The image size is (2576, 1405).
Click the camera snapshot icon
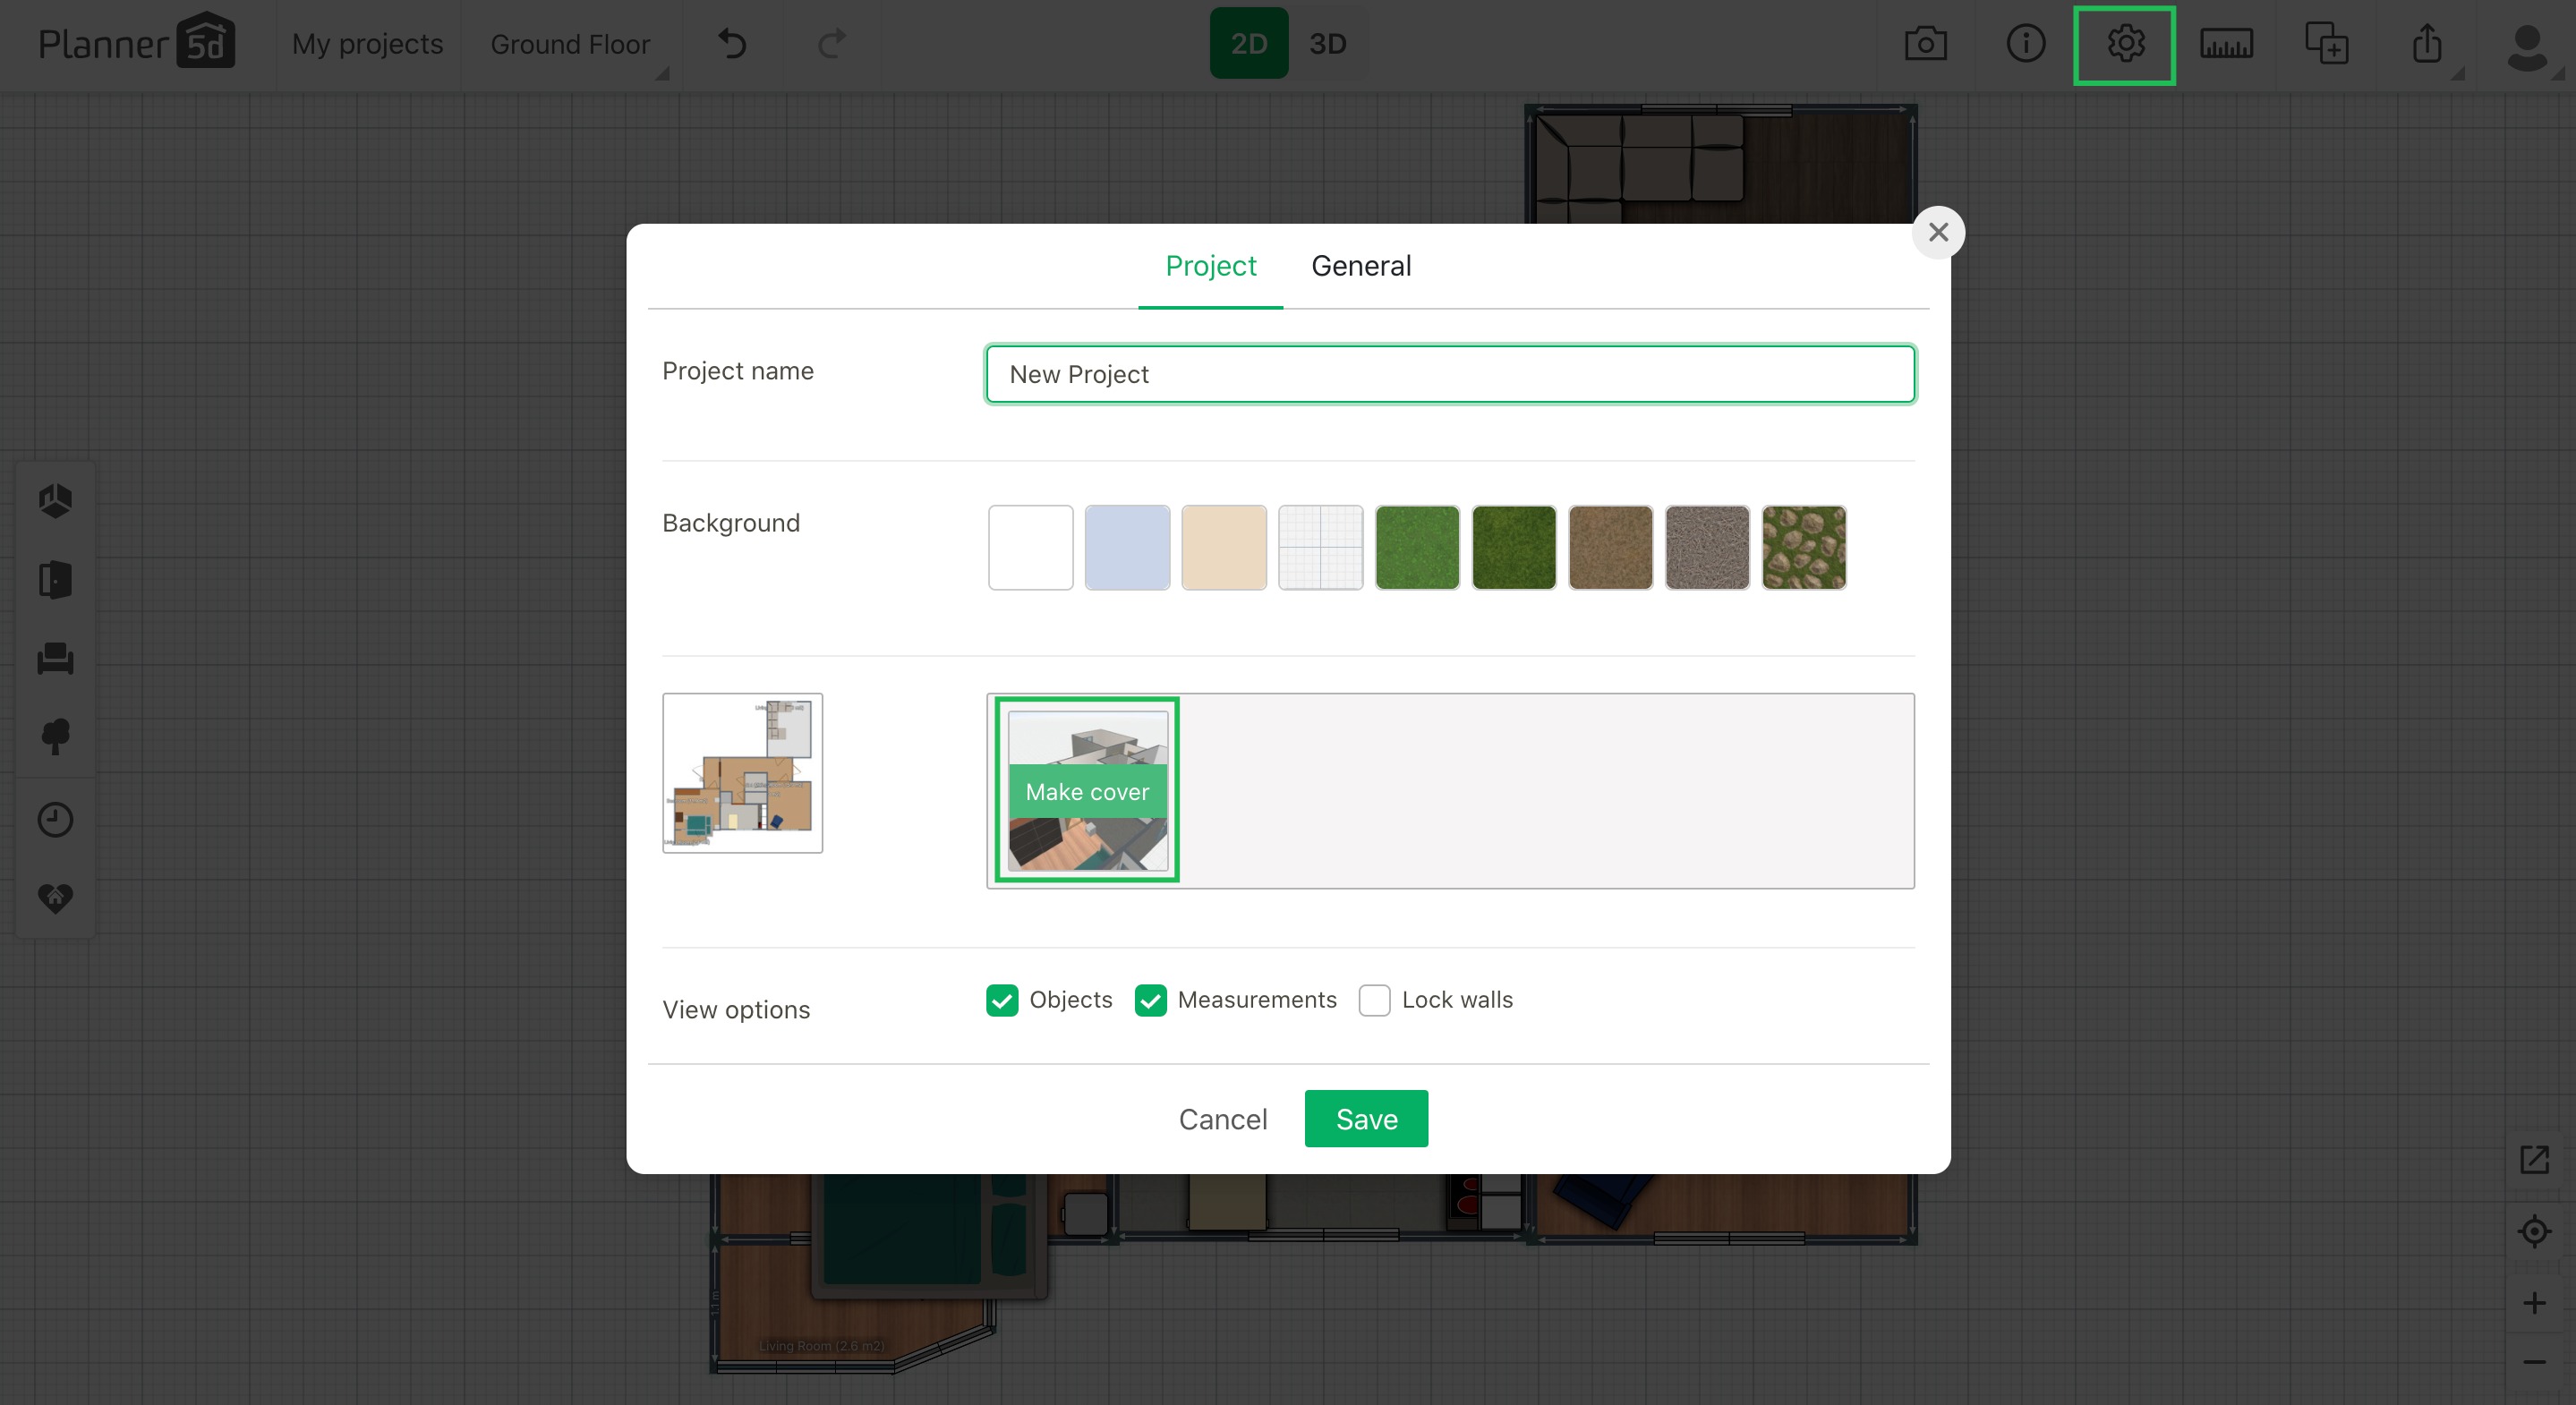point(1925,44)
